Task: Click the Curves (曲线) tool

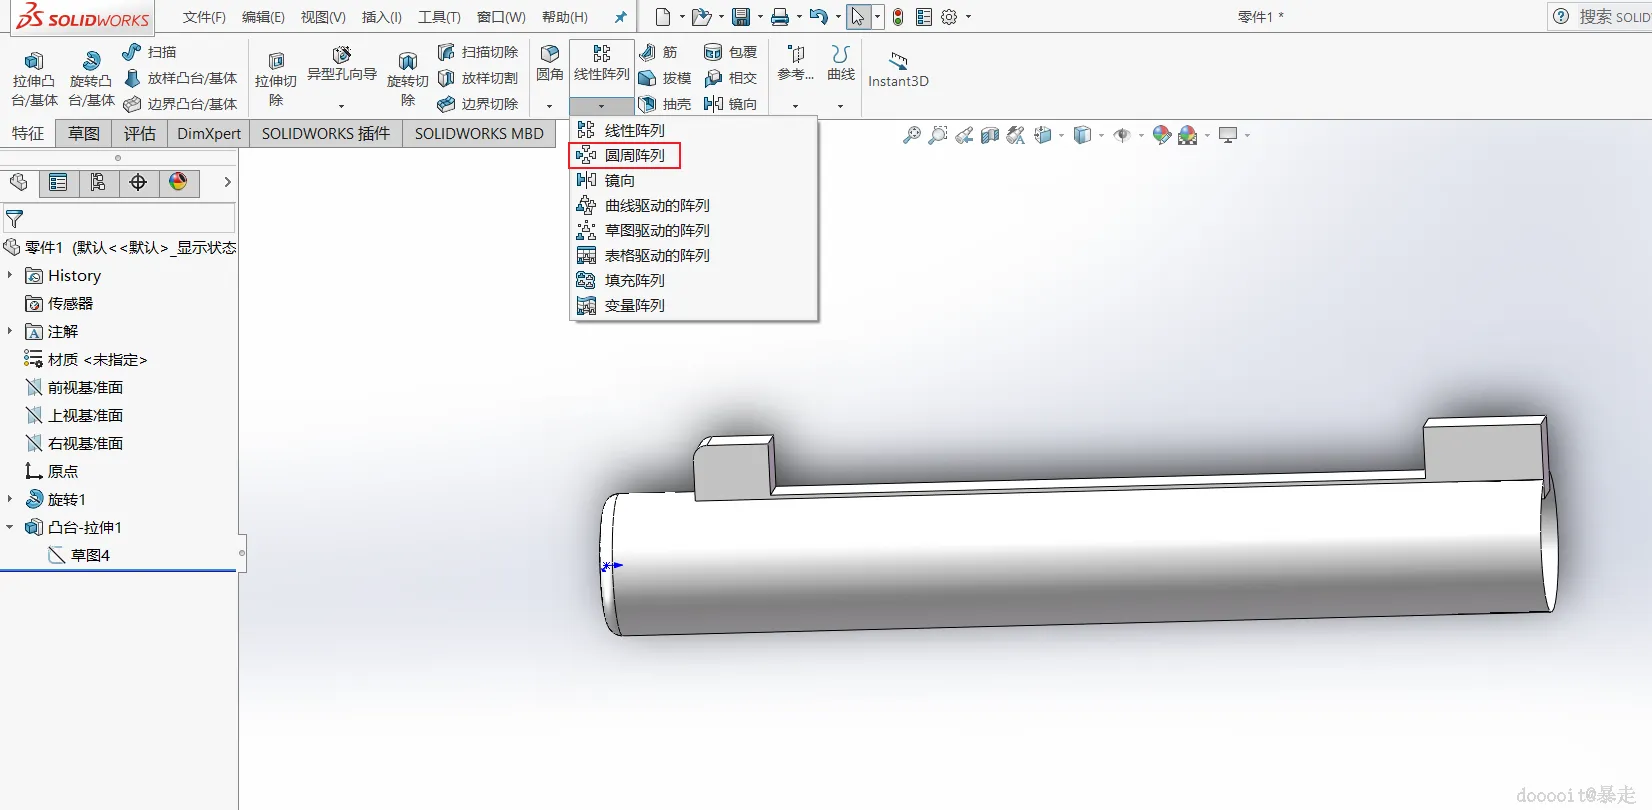Action: tap(841, 63)
